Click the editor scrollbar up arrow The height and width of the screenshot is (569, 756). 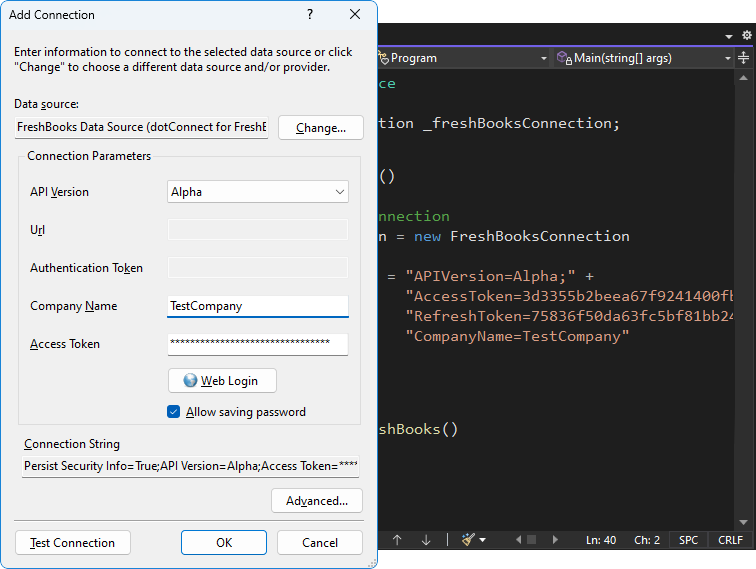[743, 78]
